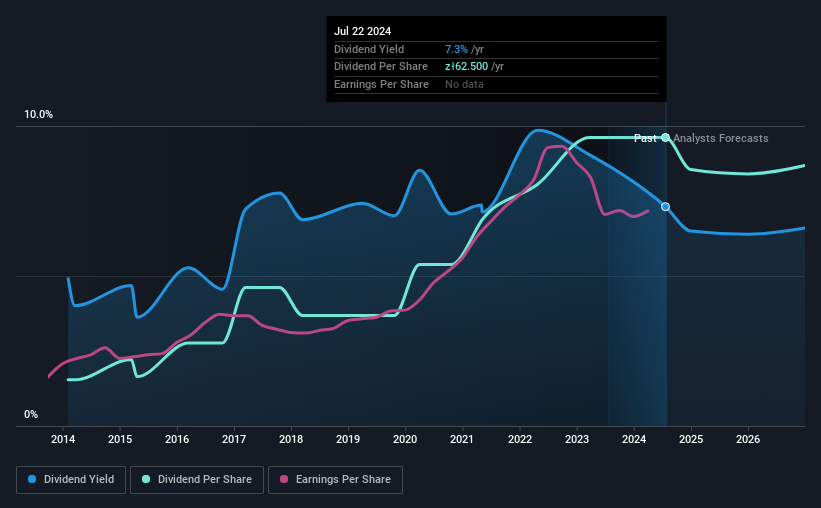Select the 2023 x-axis label
821x508 pixels.
click(x=577, y=439)
